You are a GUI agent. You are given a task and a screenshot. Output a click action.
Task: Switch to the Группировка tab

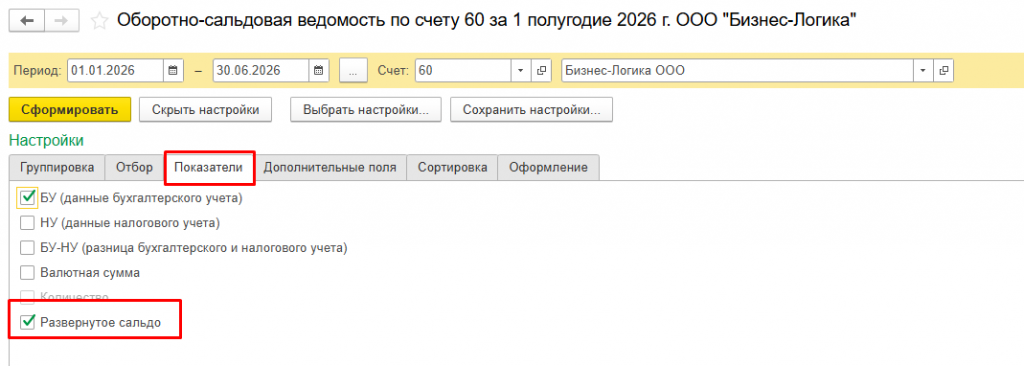(57, 167)
